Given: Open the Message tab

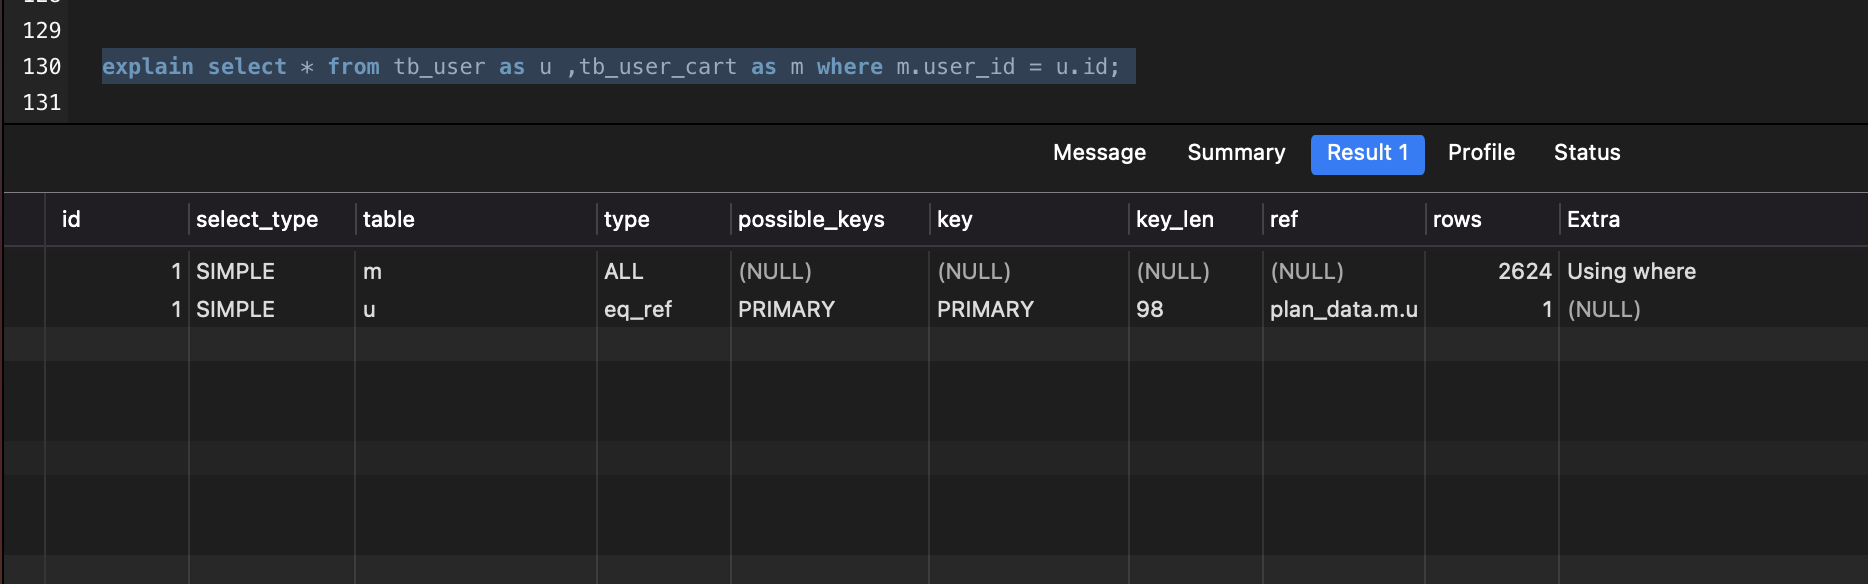Looking at the screenshot, I should tap(1099, 153).
